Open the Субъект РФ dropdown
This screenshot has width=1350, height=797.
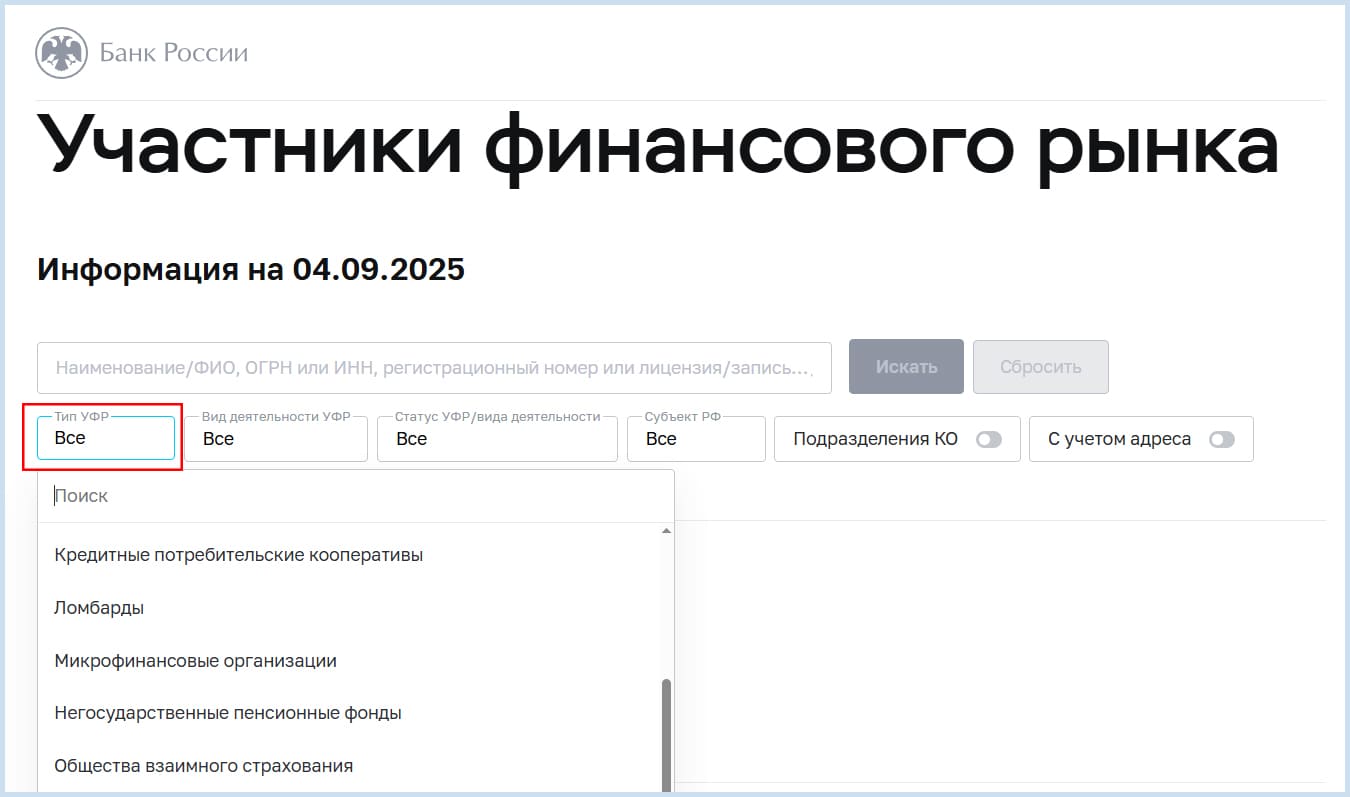coord(696,439)
